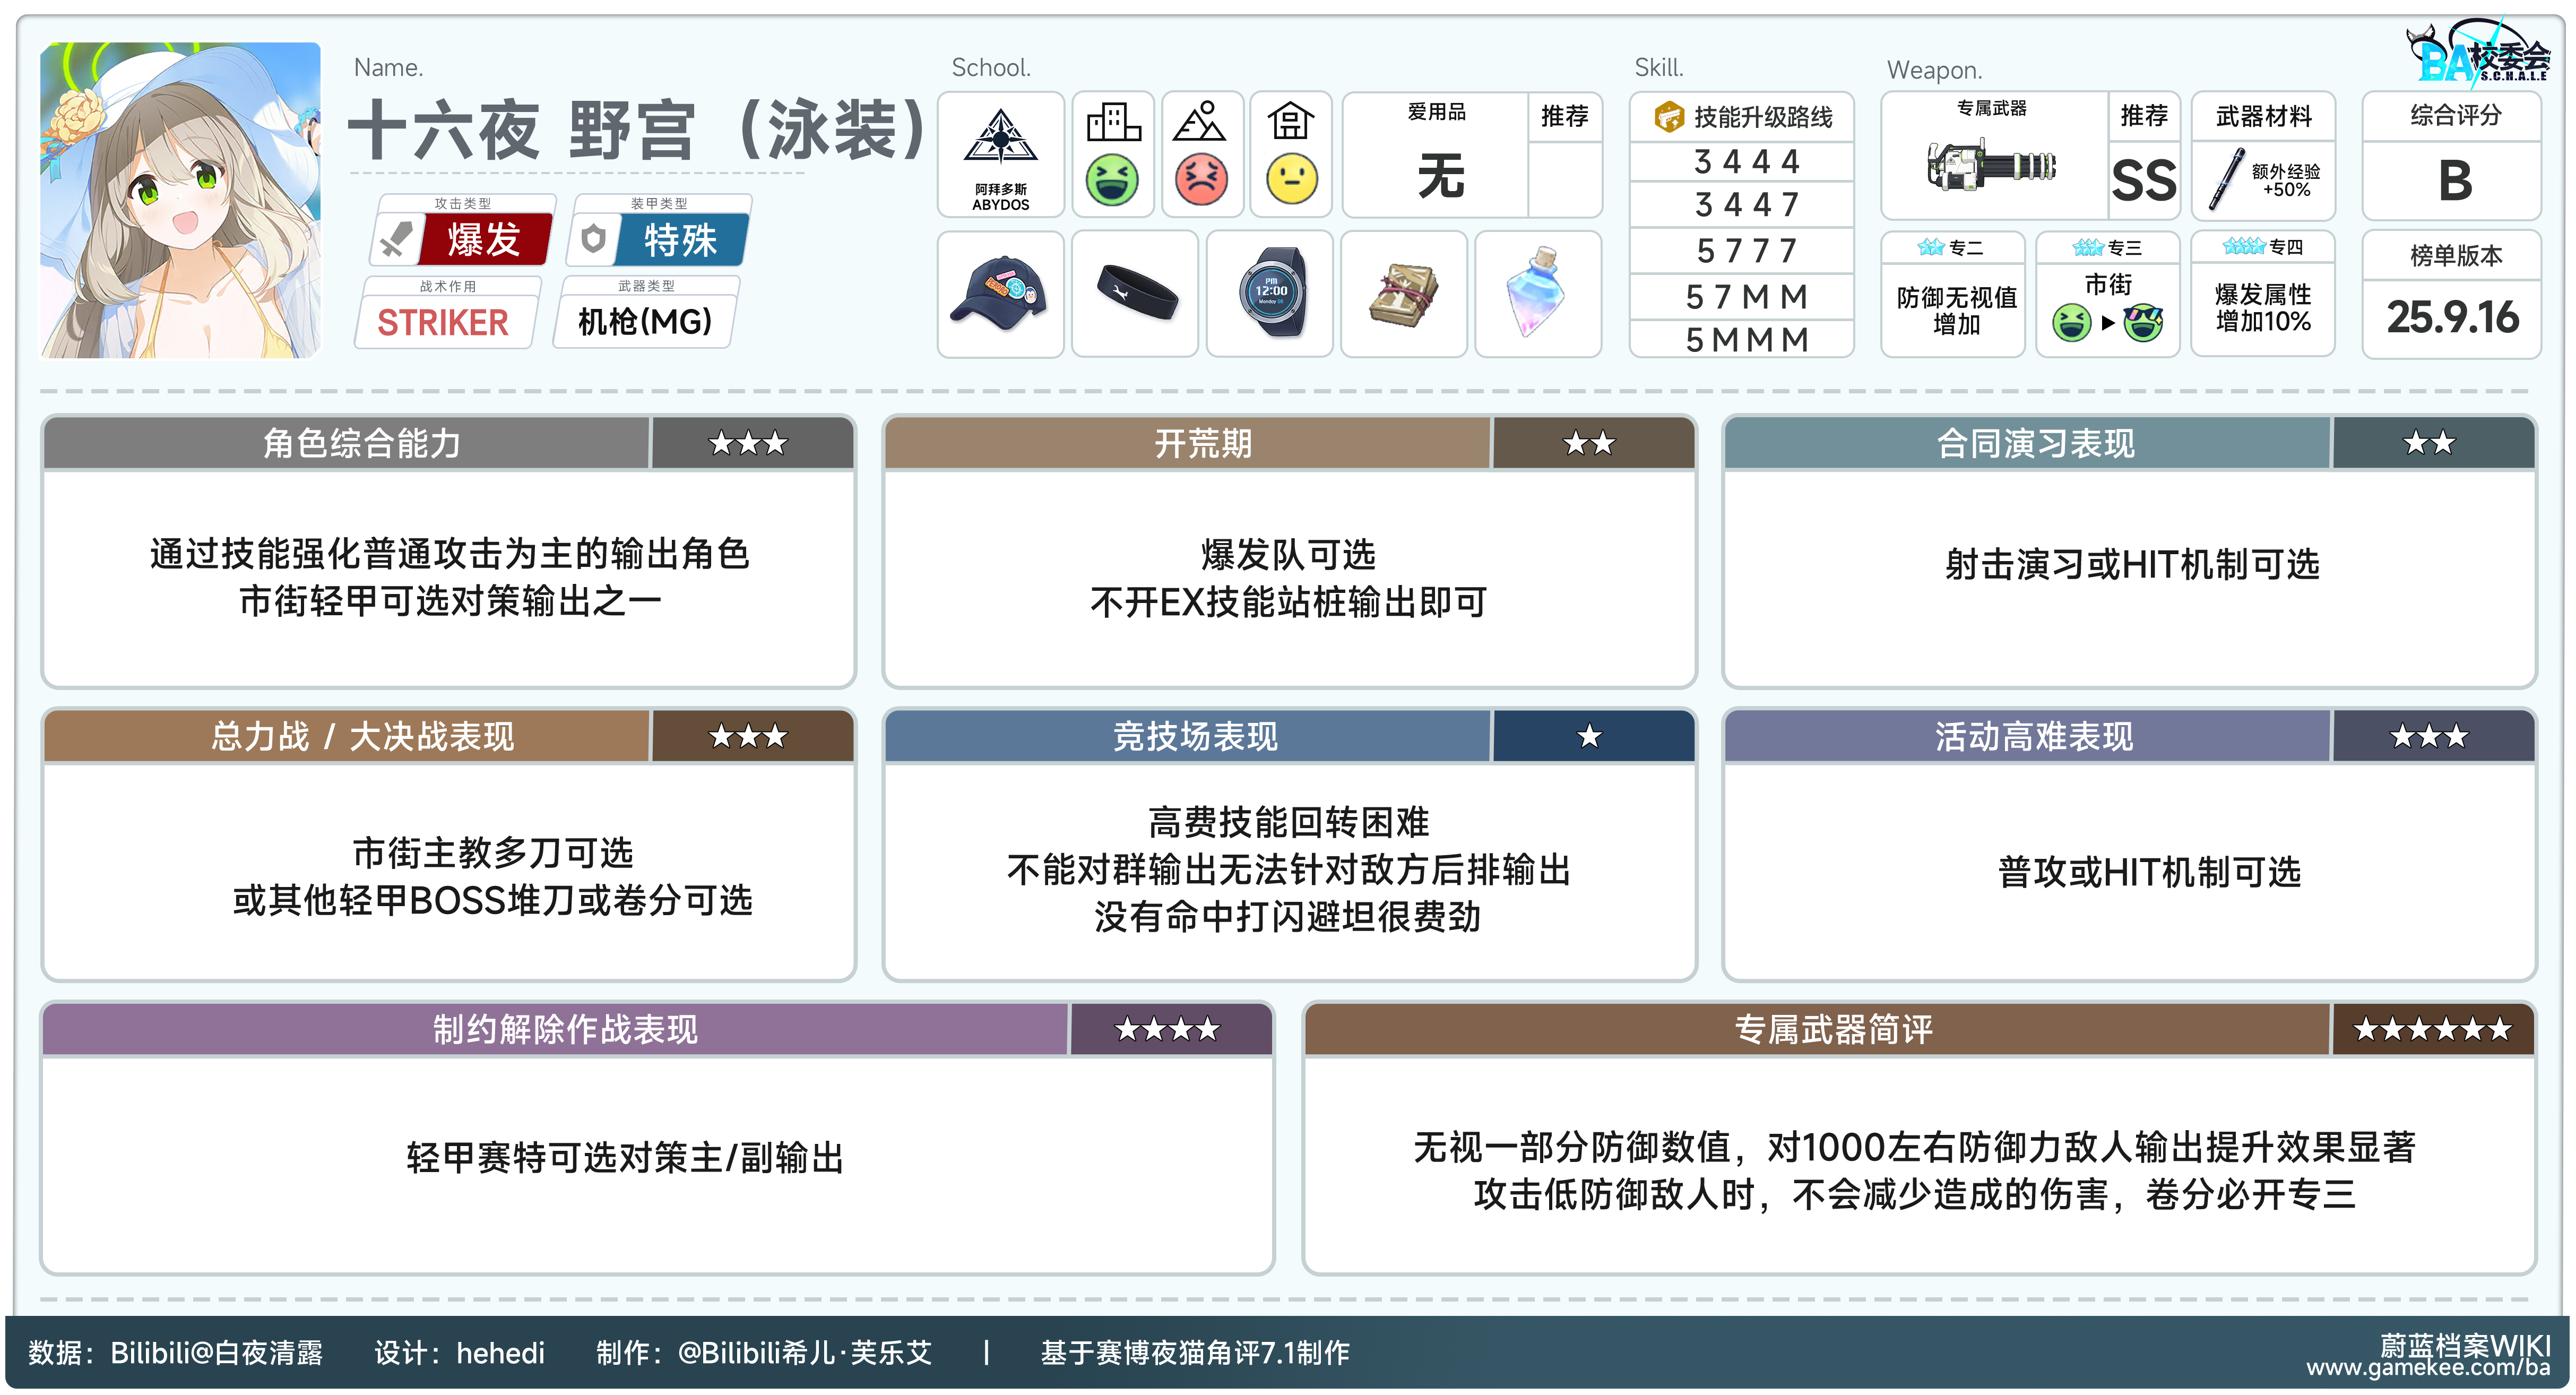Select the 竞技场表现 section header
The height and width of the screenshot is (1395, 2576).
1195,737
